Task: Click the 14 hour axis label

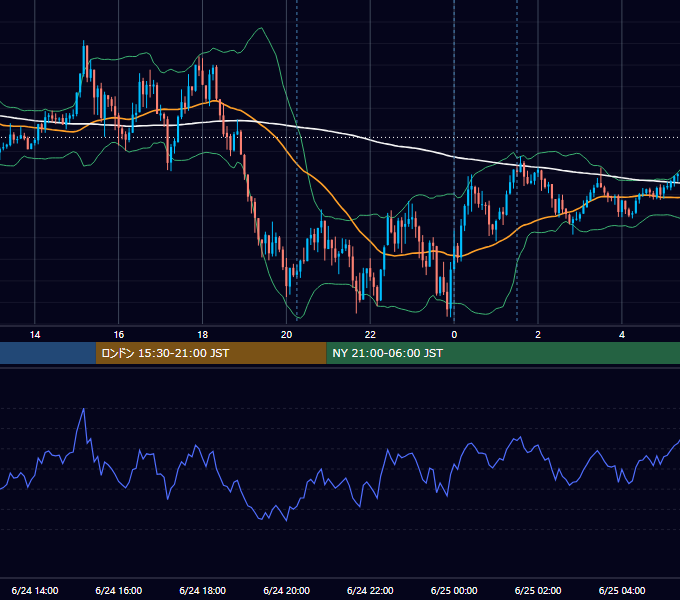Action: click(x=35, y=334)
